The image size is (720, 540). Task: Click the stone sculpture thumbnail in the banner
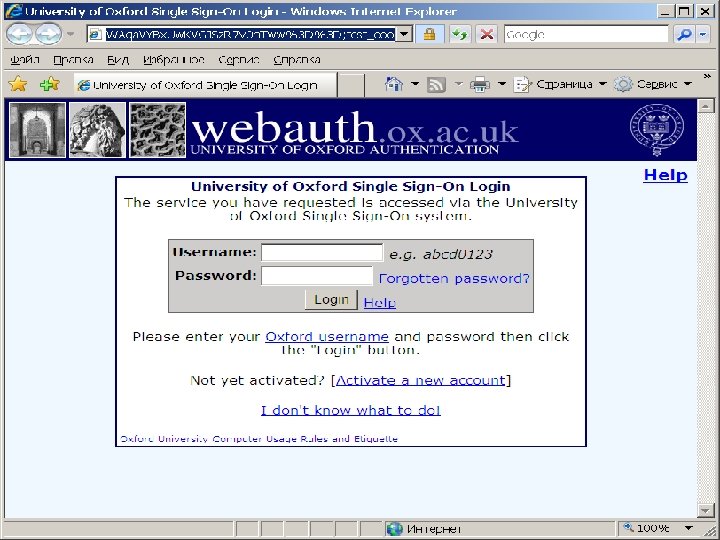click(97, 130)
